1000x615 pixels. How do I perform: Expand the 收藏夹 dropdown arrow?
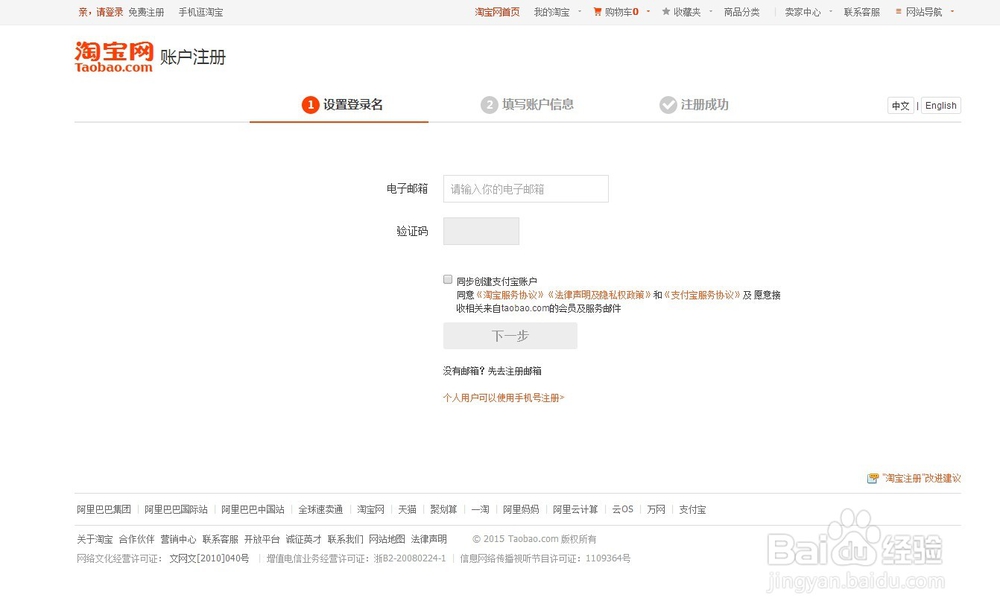click(x=710, y=11)
